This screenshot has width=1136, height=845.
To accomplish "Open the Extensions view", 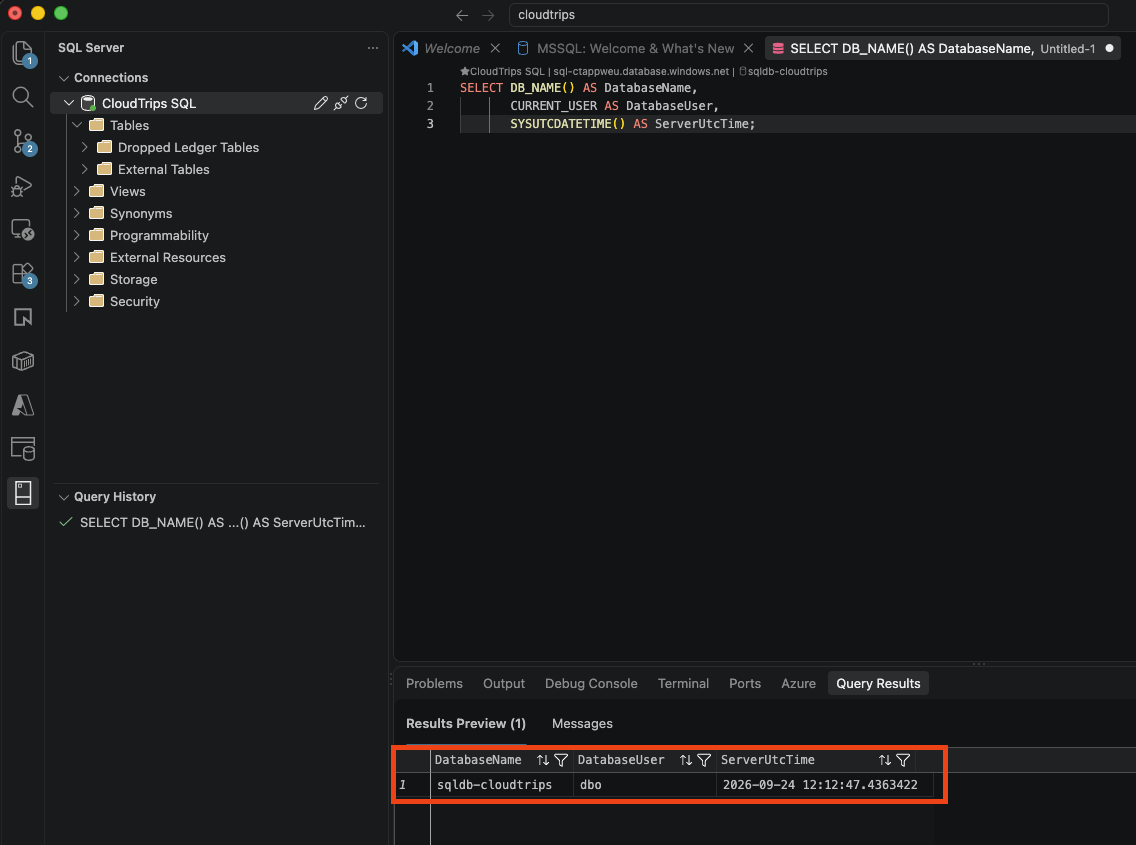I will coord(22,274).
